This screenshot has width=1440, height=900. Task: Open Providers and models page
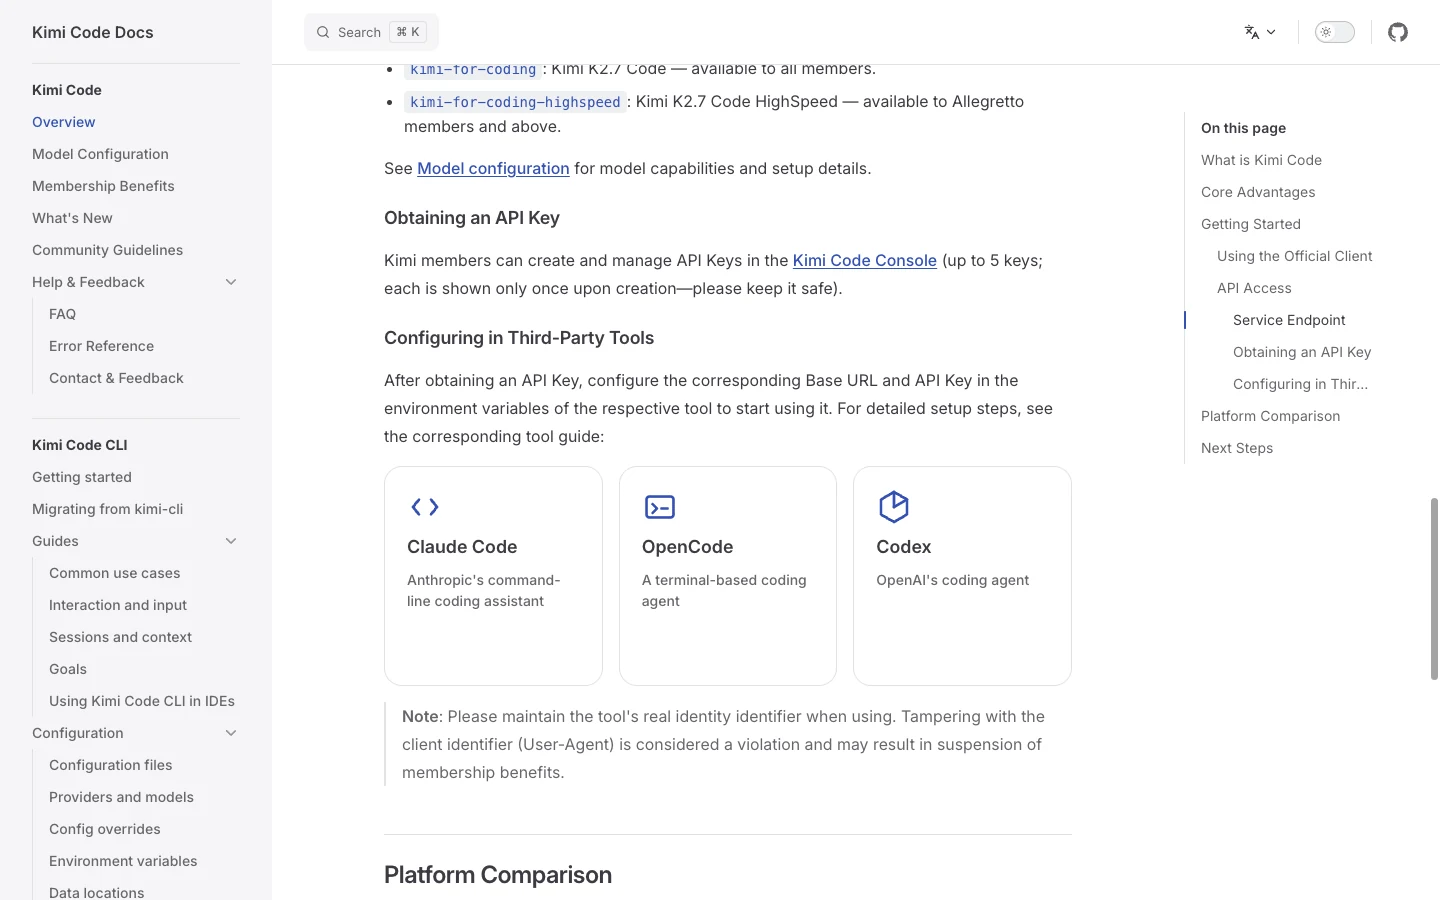[x=121, y=797]
